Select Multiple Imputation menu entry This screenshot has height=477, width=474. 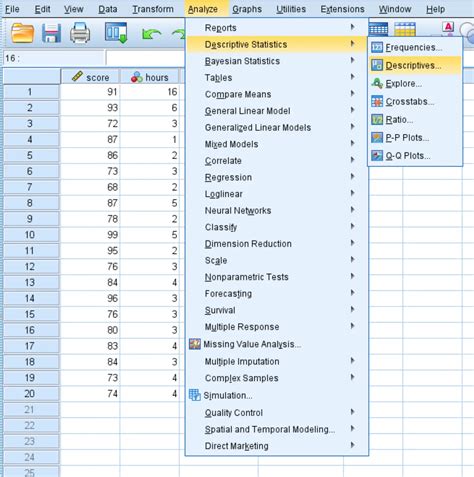pos(277,361)
